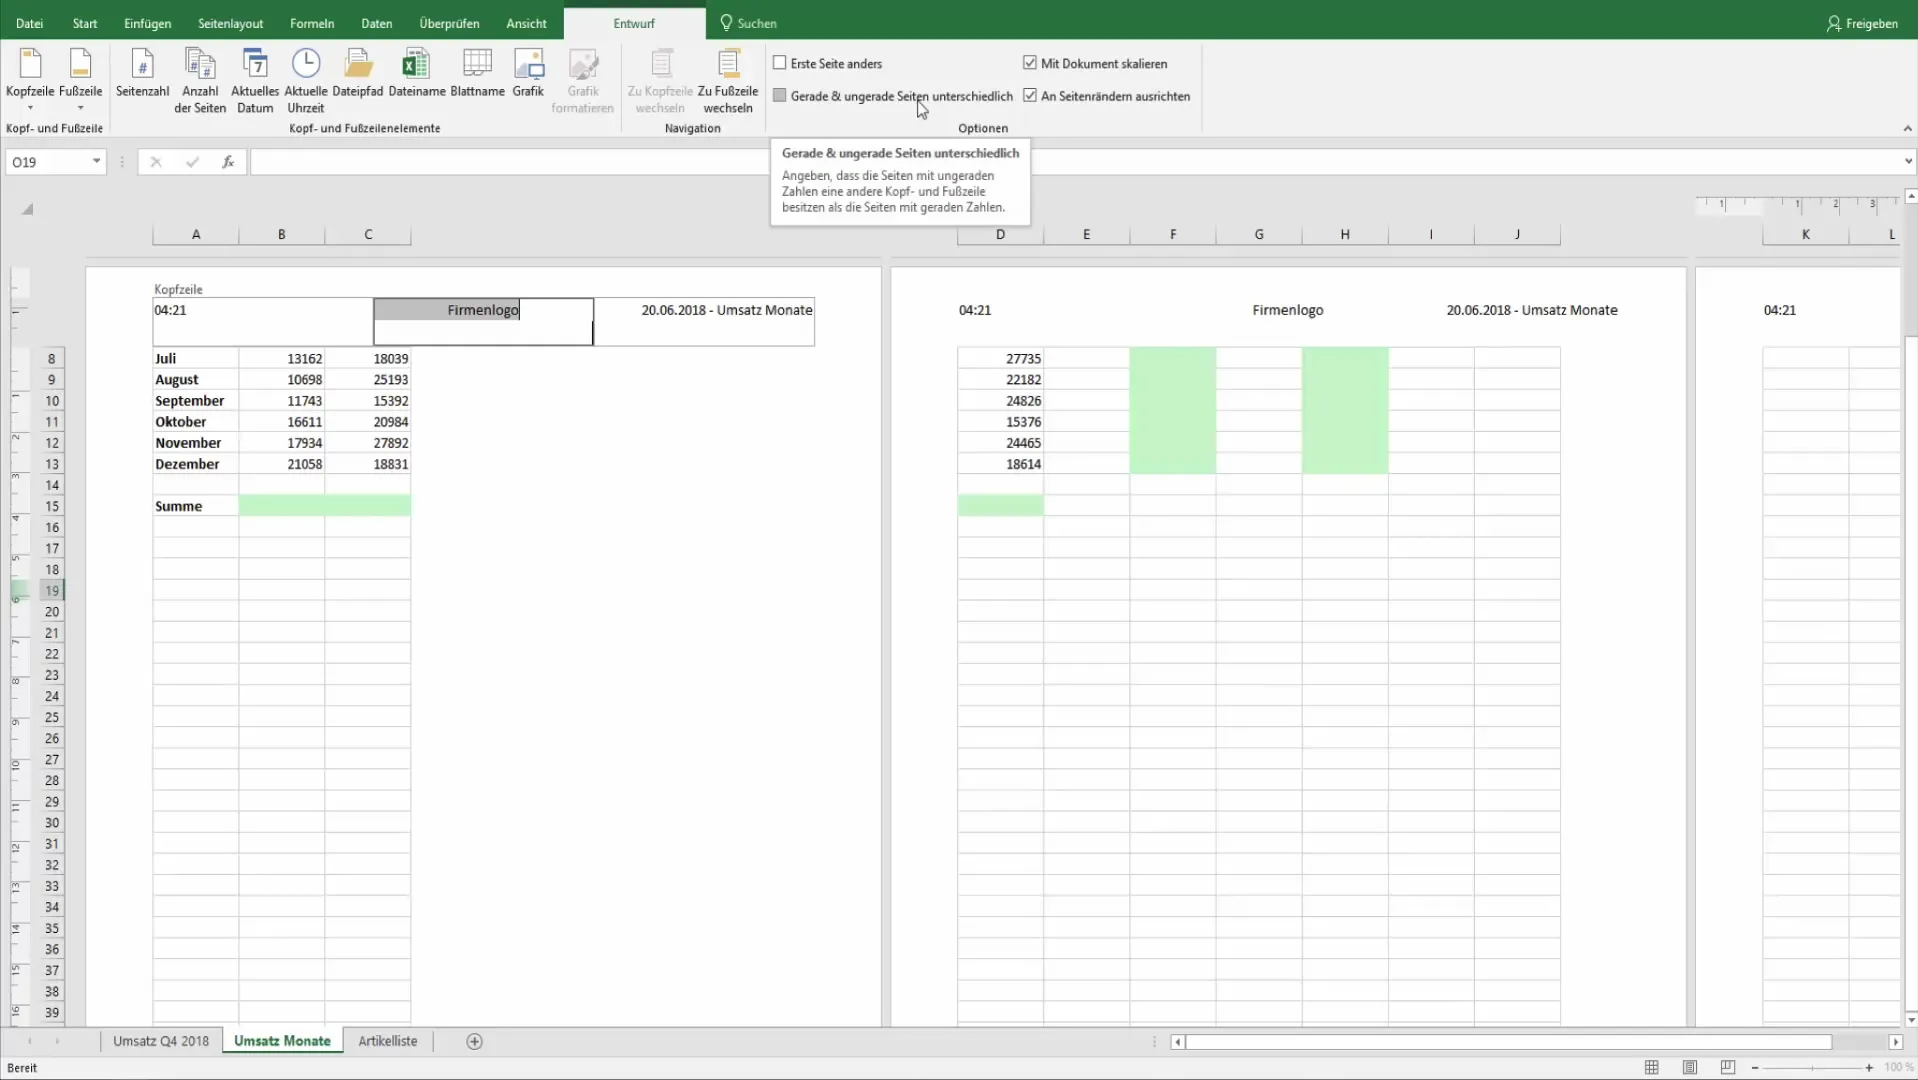Open the Einfügen ribbon tab
This screenshot has width=1918, height=1080.
pos(148,23)
